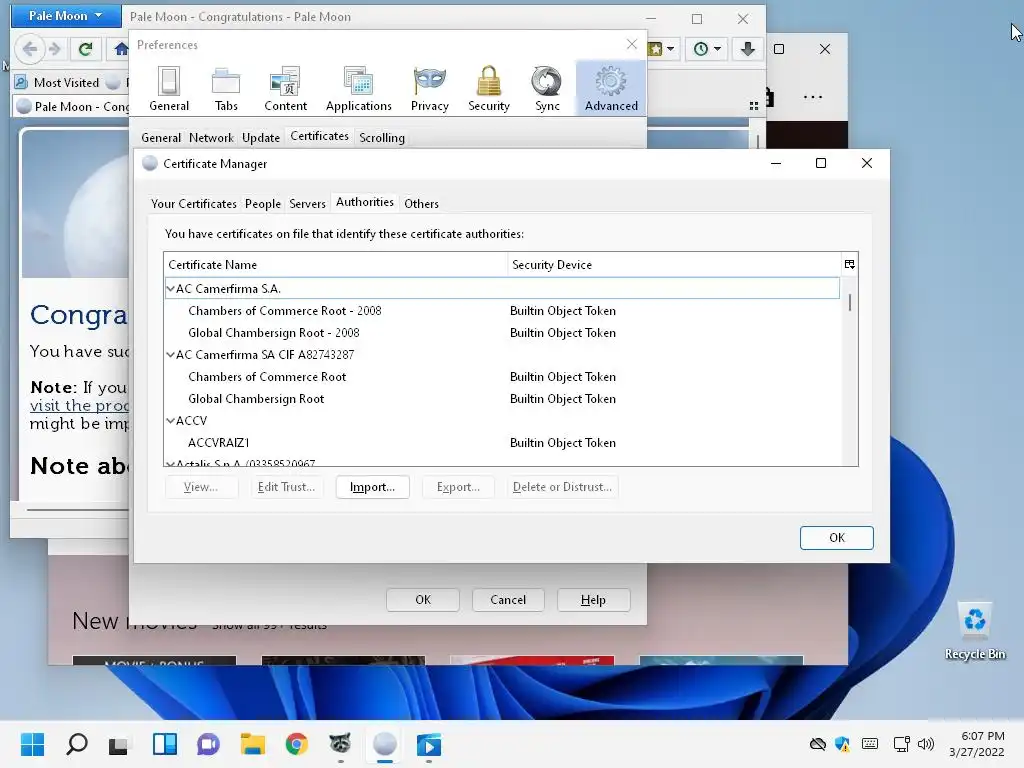Sort by Certificate Name column header
The image size is (1024, 768).
click(x=336, y=264)
